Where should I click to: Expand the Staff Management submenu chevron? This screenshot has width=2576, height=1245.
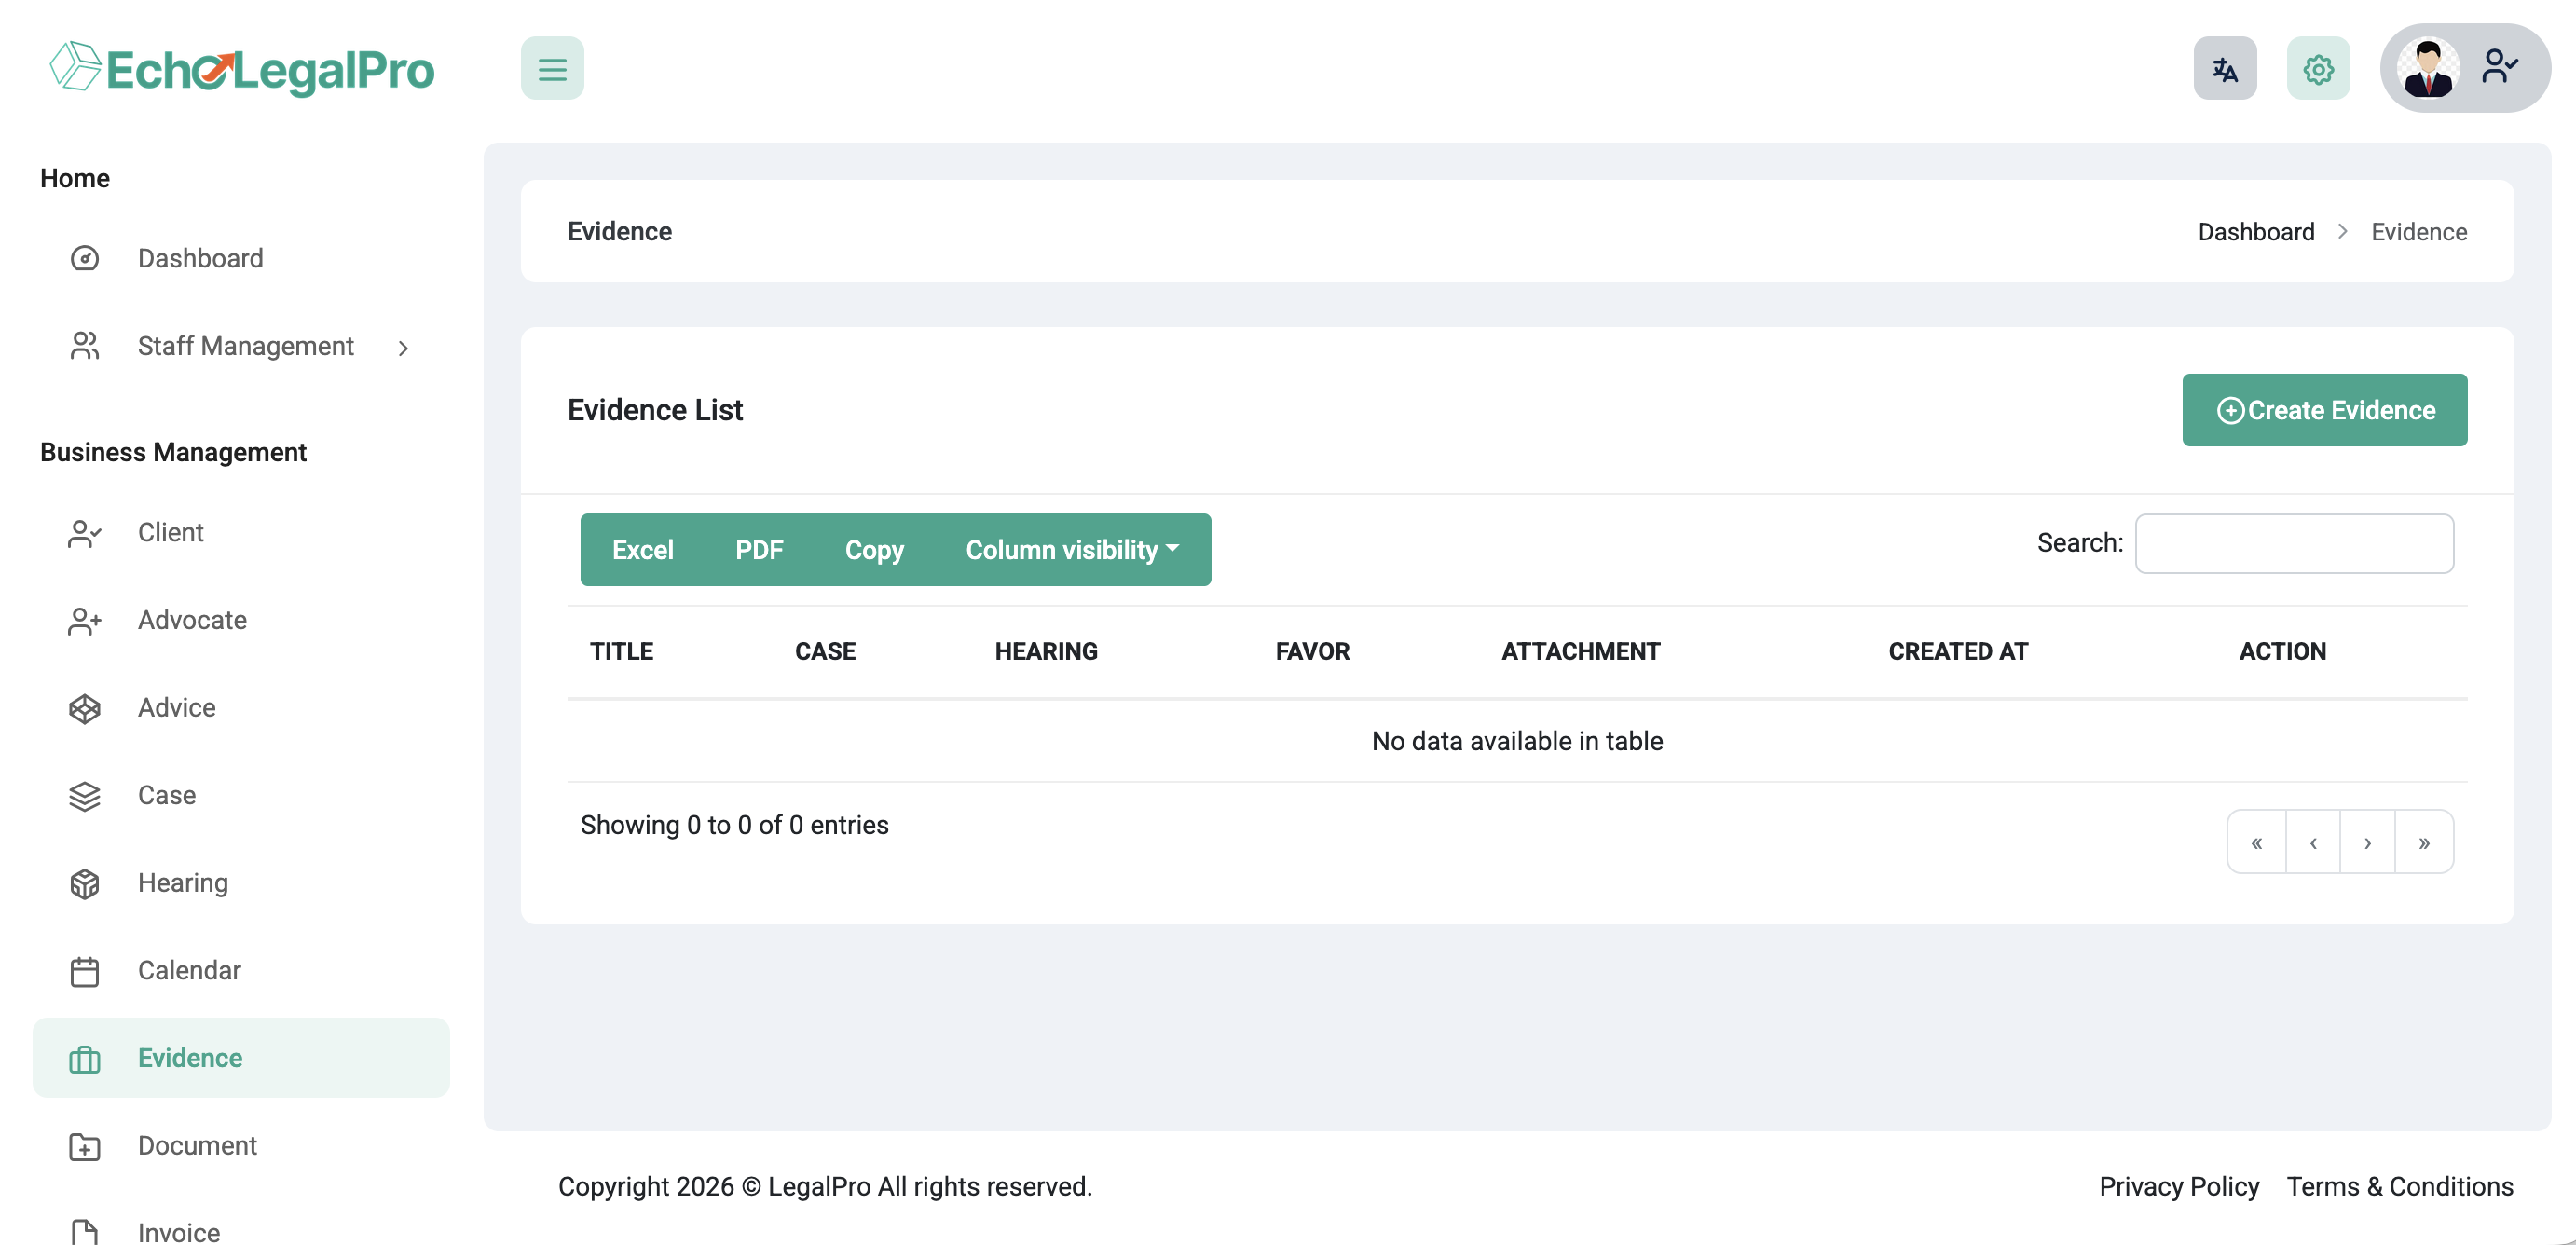click(403, 347)
